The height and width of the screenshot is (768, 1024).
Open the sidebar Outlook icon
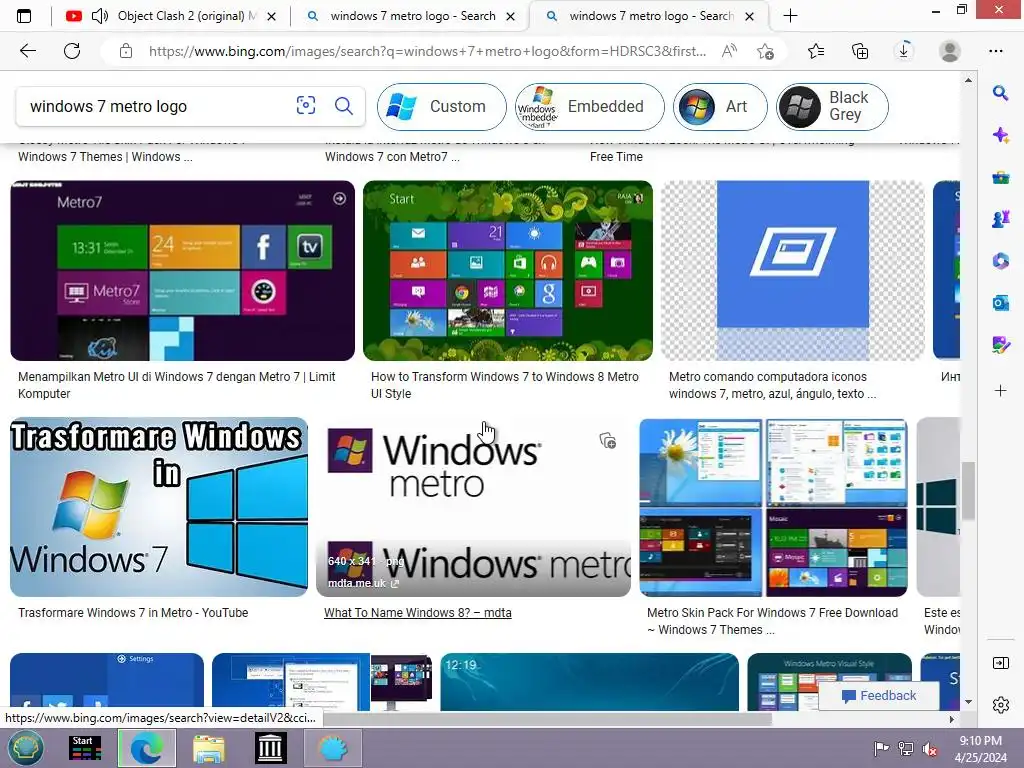[1000, 303]
